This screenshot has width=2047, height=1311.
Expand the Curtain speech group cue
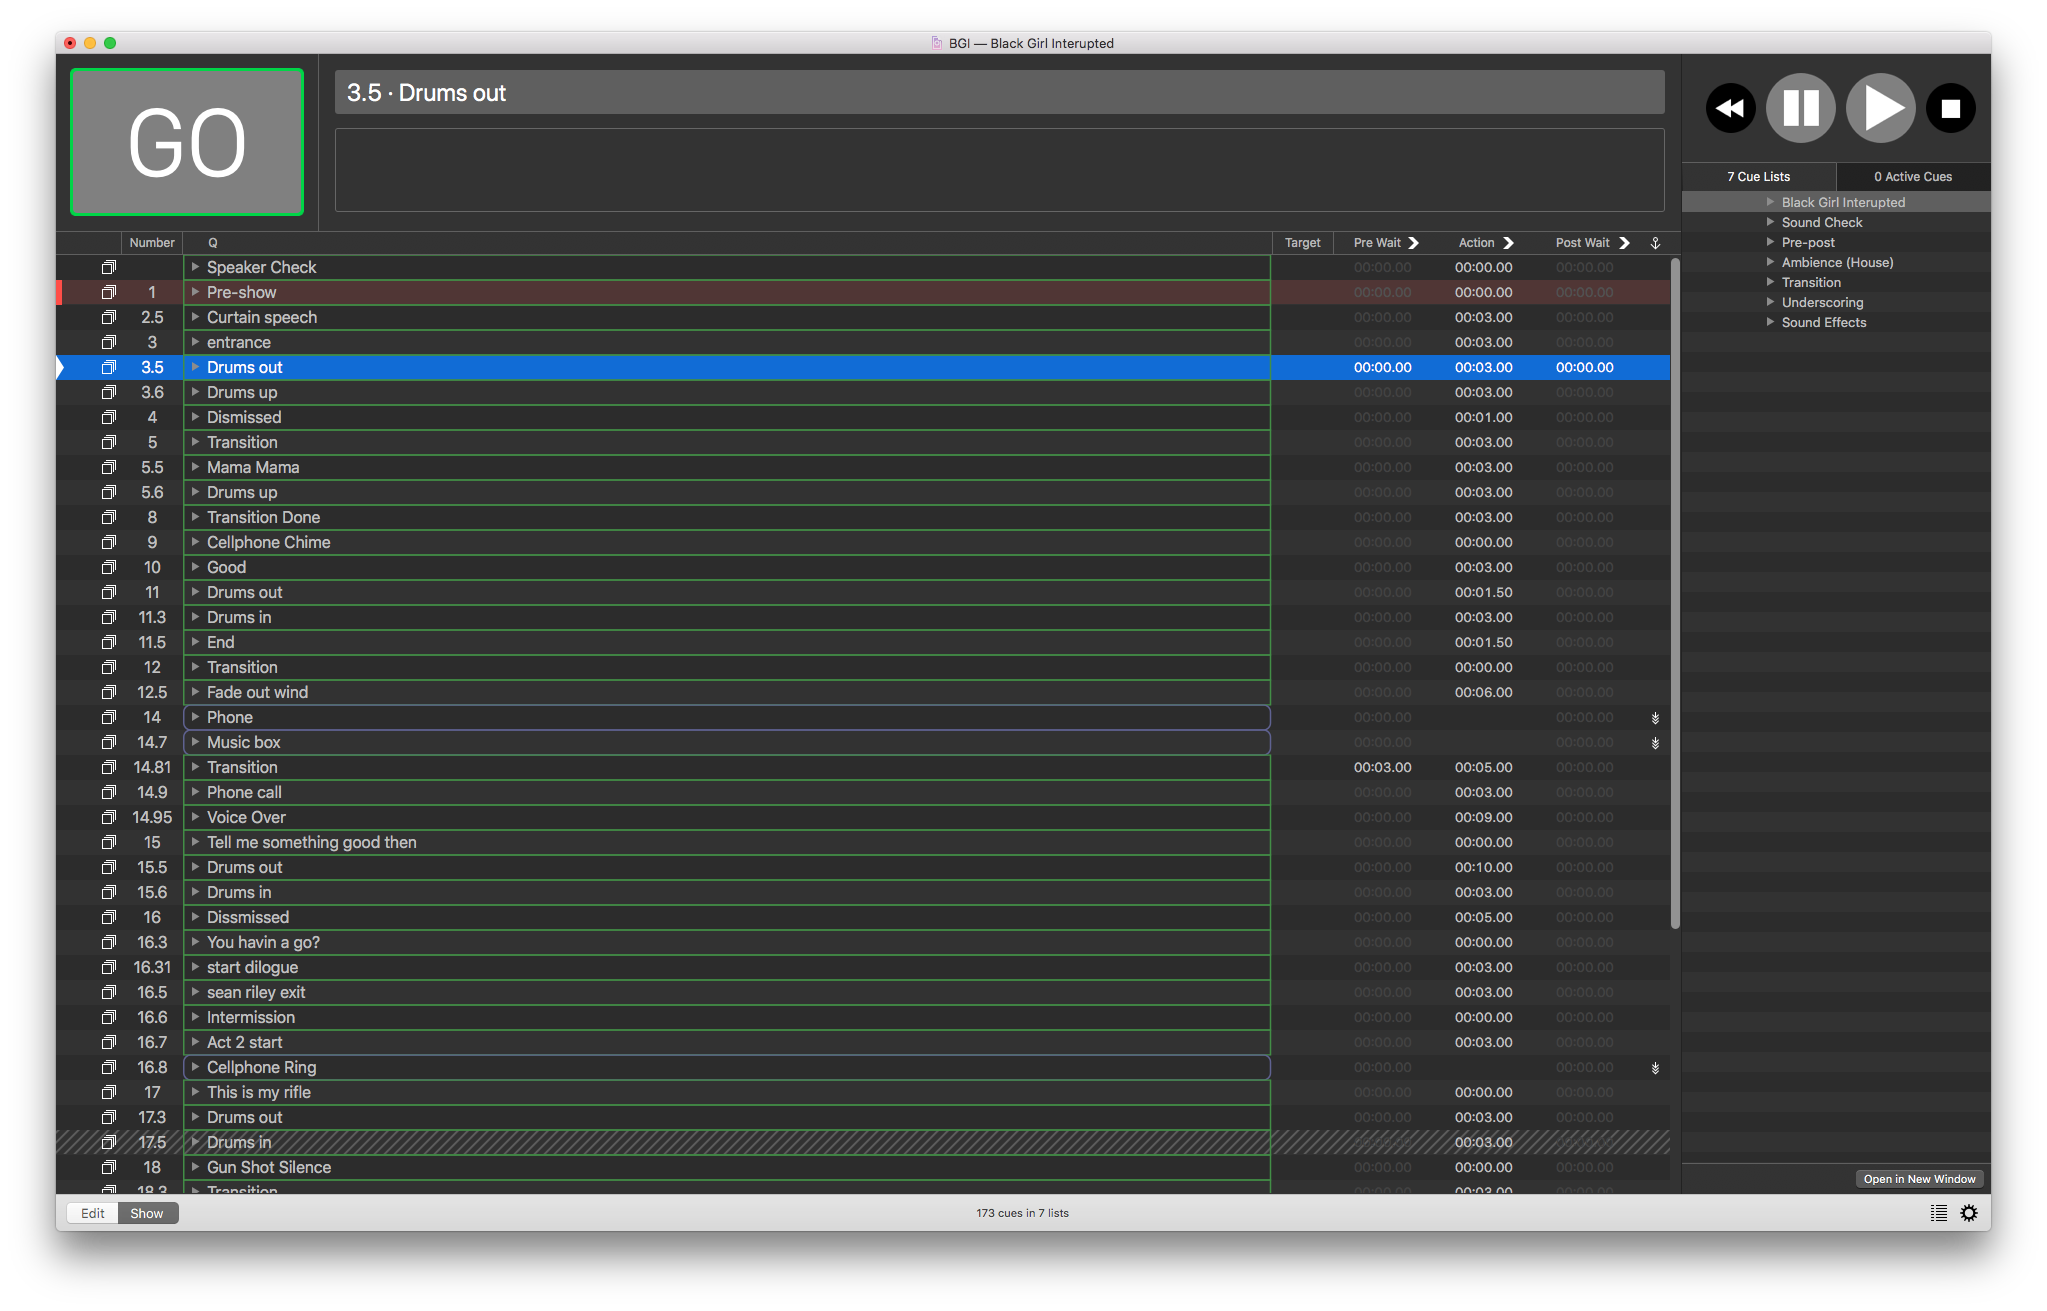[x=196, y=317]
